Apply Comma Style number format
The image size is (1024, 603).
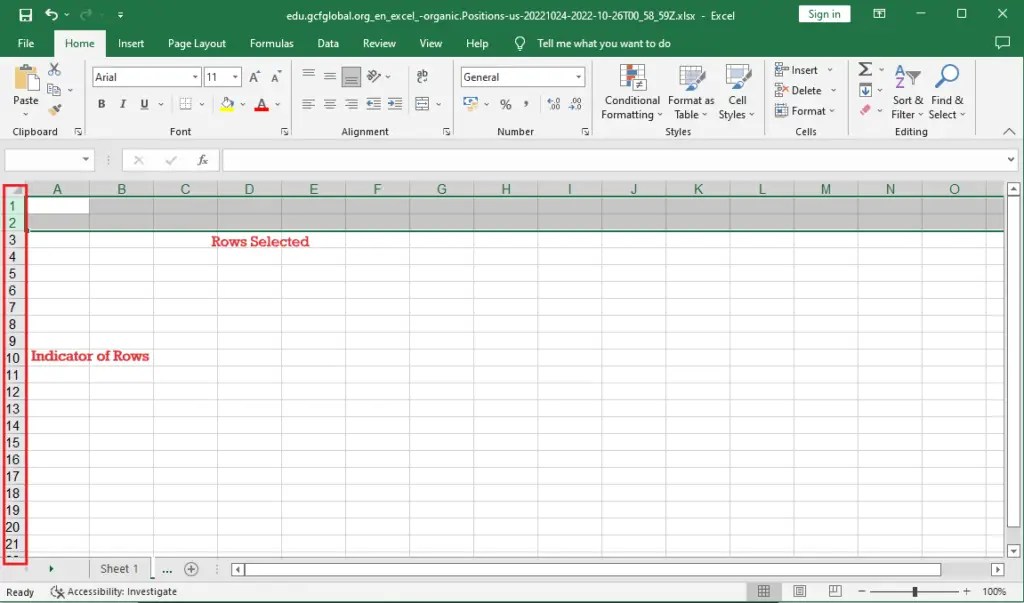click(526, 105)
